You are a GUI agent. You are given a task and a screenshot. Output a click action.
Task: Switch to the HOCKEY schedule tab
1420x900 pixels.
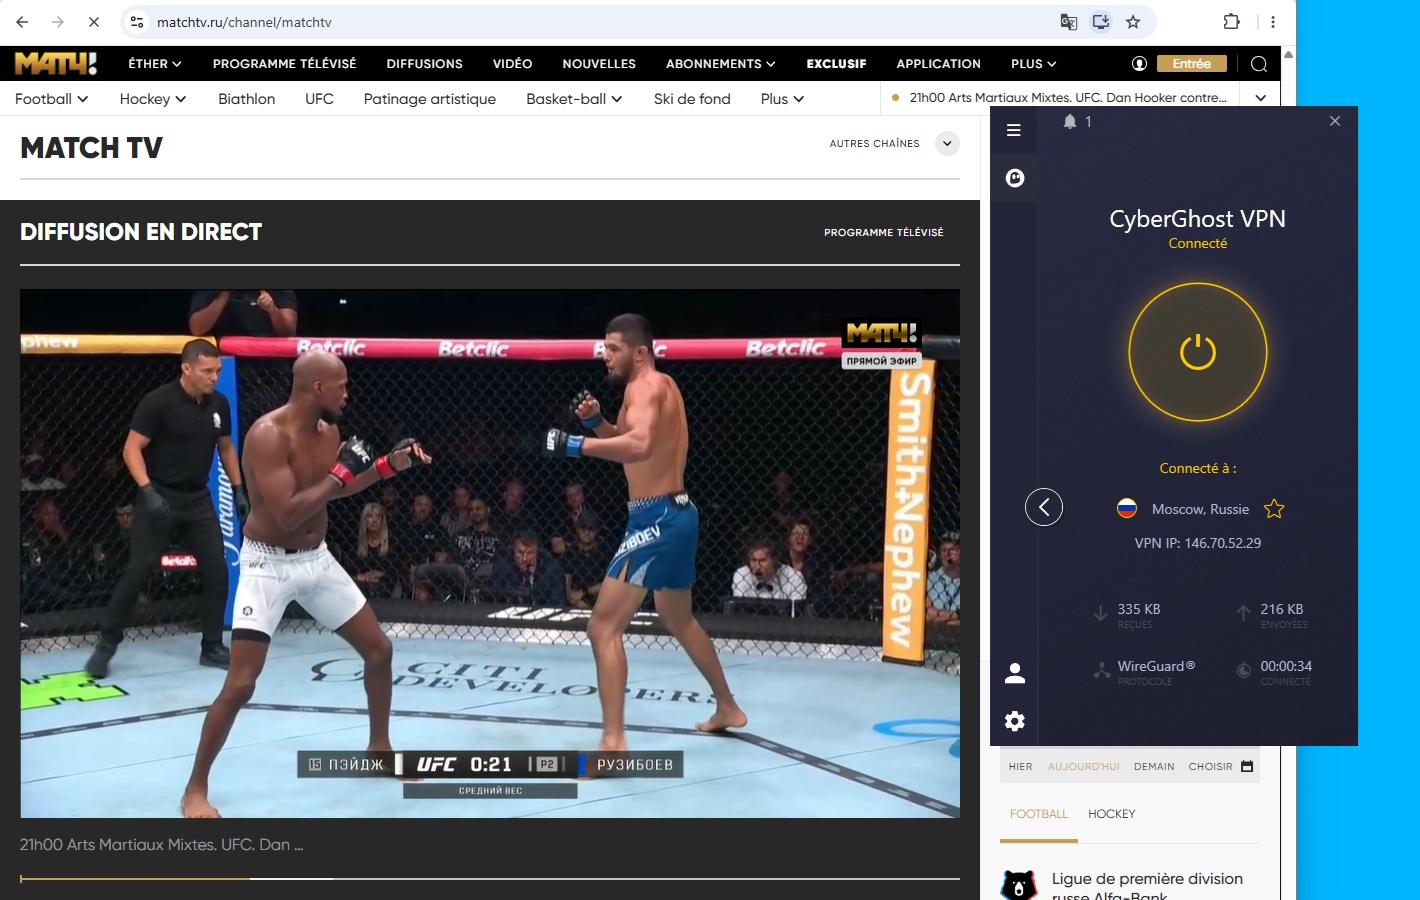click(1112, 814)
